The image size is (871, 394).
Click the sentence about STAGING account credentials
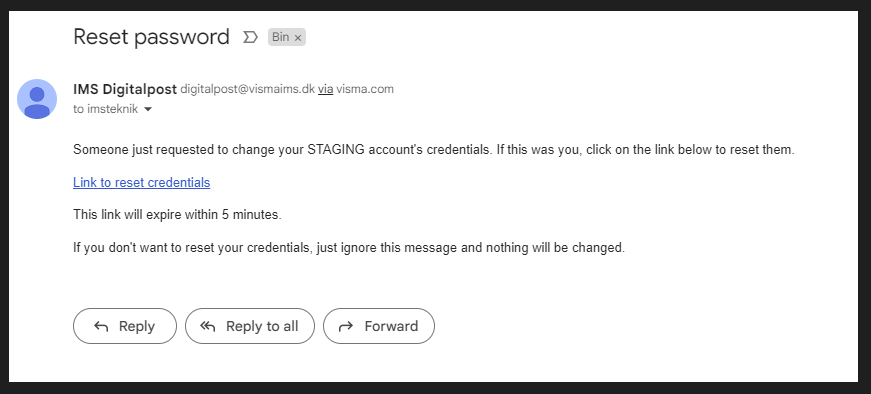coord(434,150)
